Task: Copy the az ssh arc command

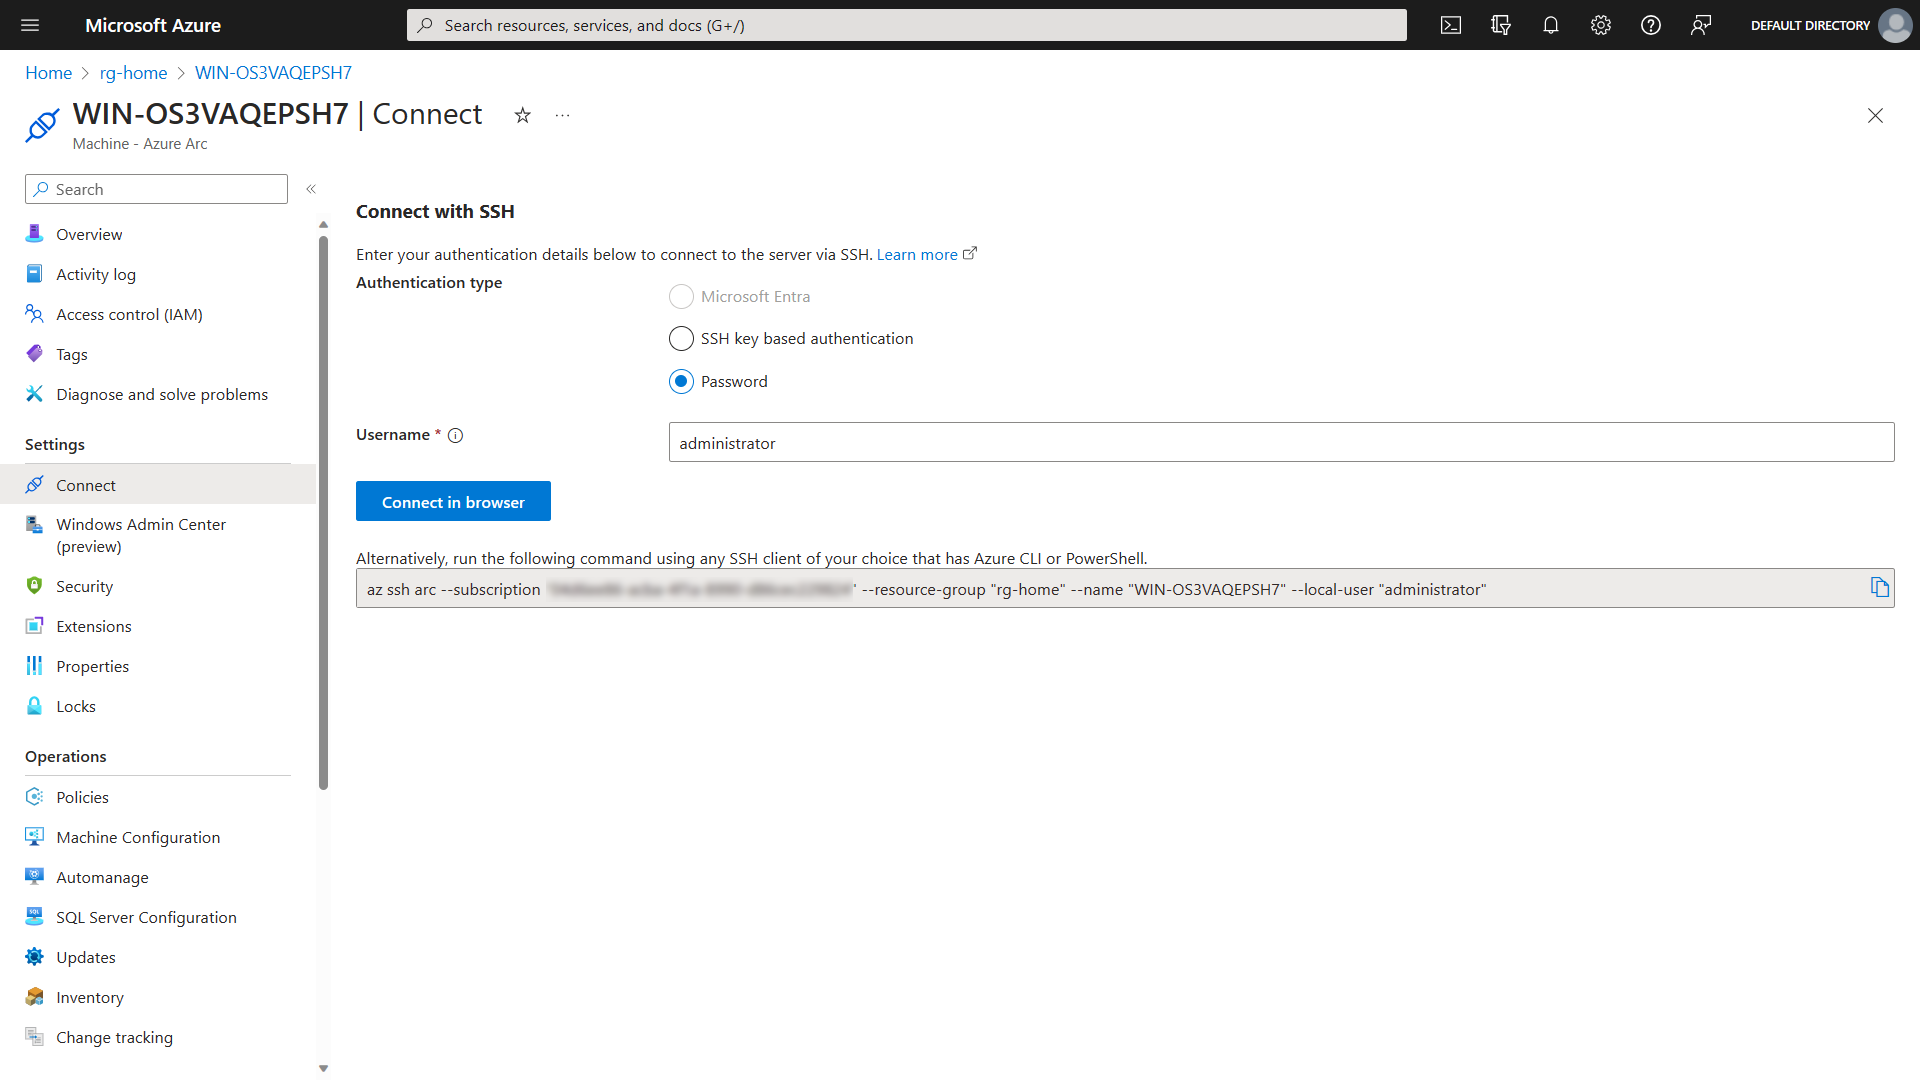Action: (x=1880, y=588)
